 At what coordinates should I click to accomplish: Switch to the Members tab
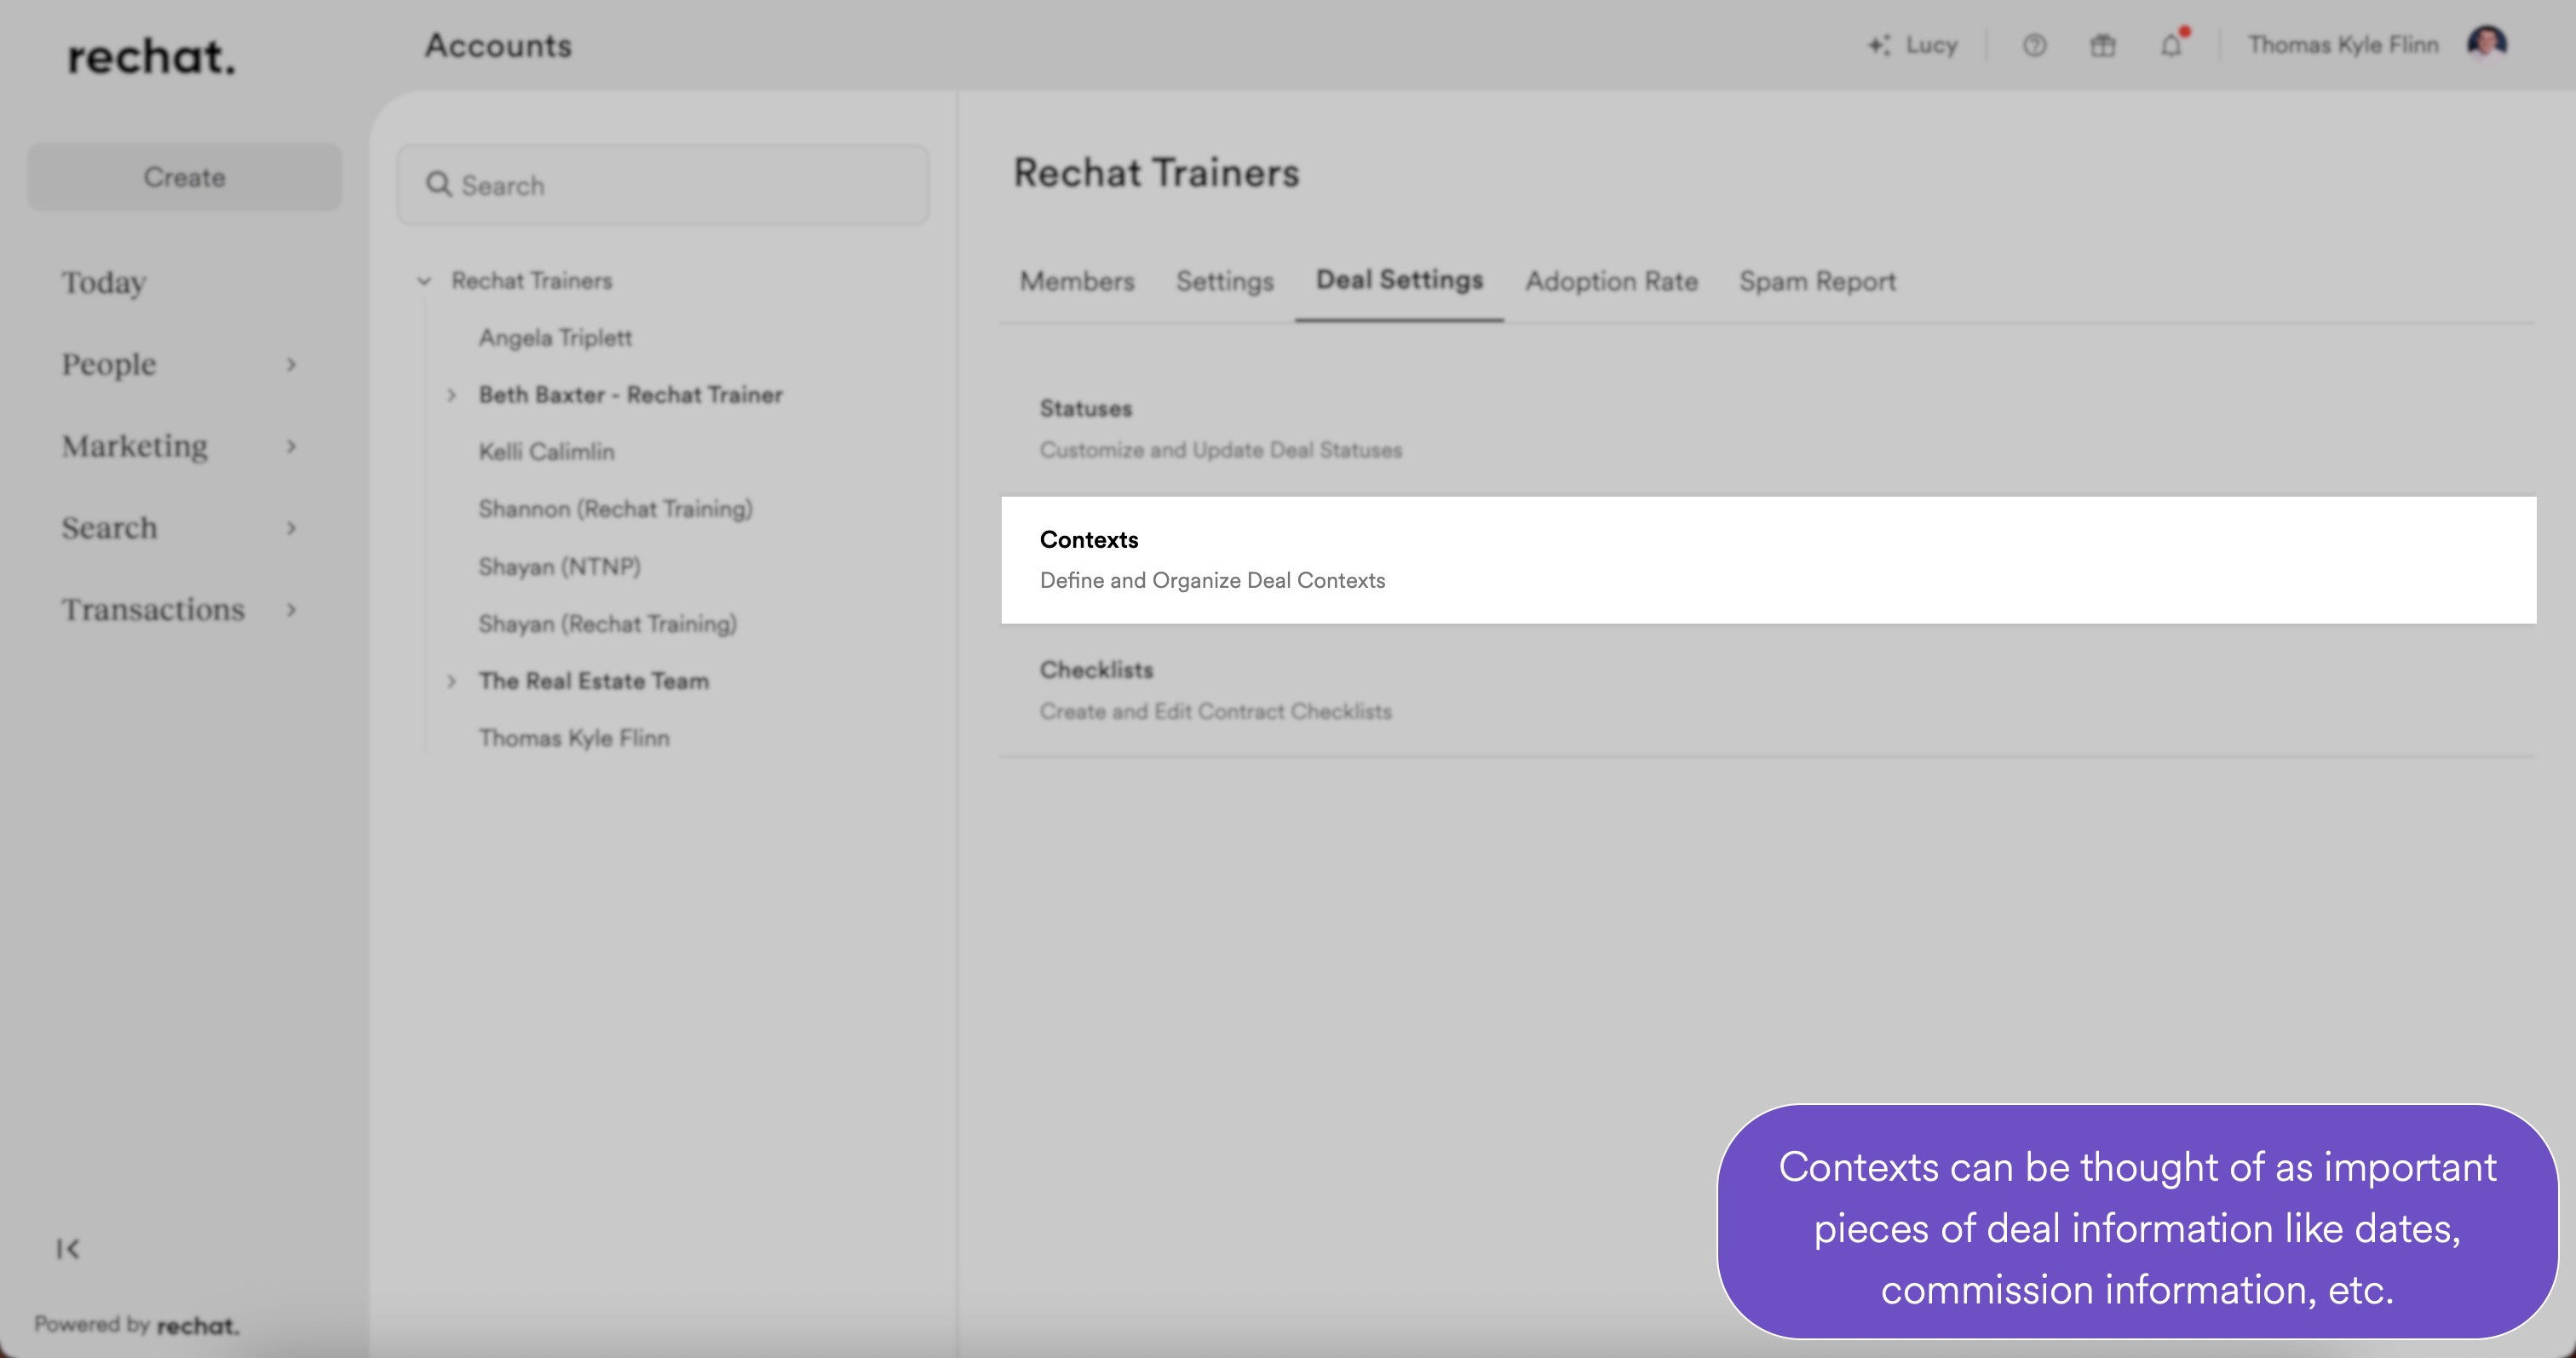1076,282
